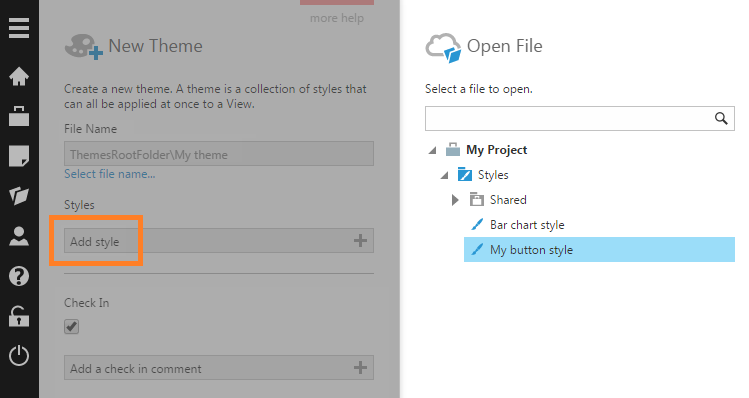Image resolution: width=749 pixels, height=398 pixels.
Task: Click the Shared folder icon
Action: click(477, 199)
